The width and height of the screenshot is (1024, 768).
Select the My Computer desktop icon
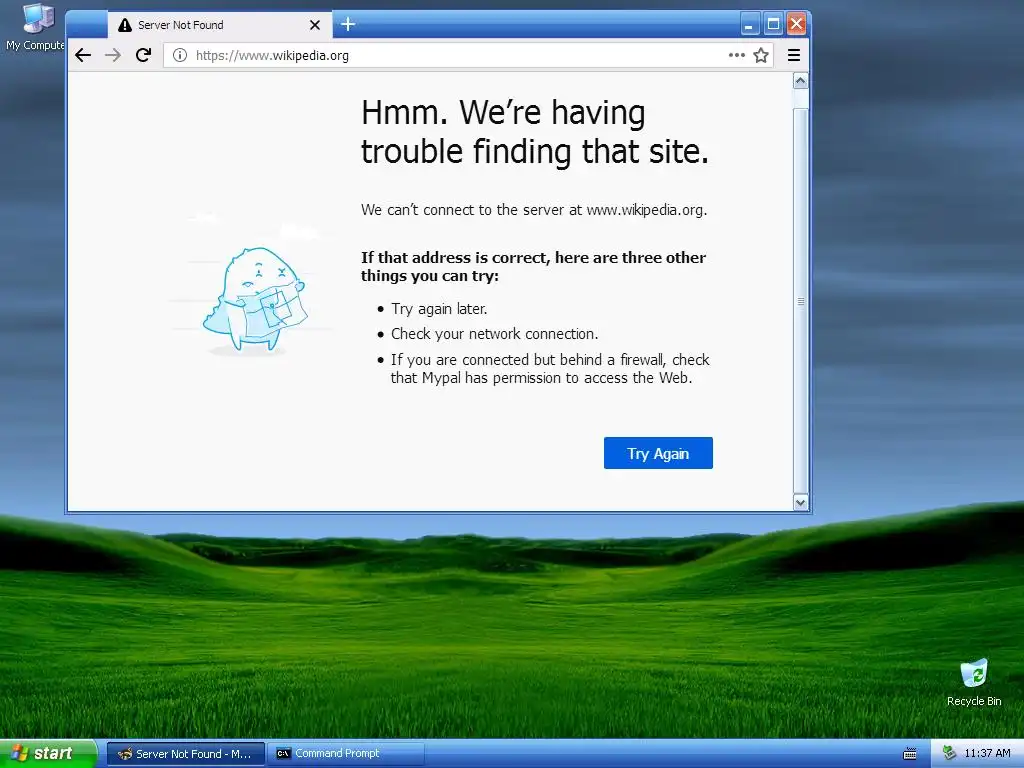(x=36, y=27)
